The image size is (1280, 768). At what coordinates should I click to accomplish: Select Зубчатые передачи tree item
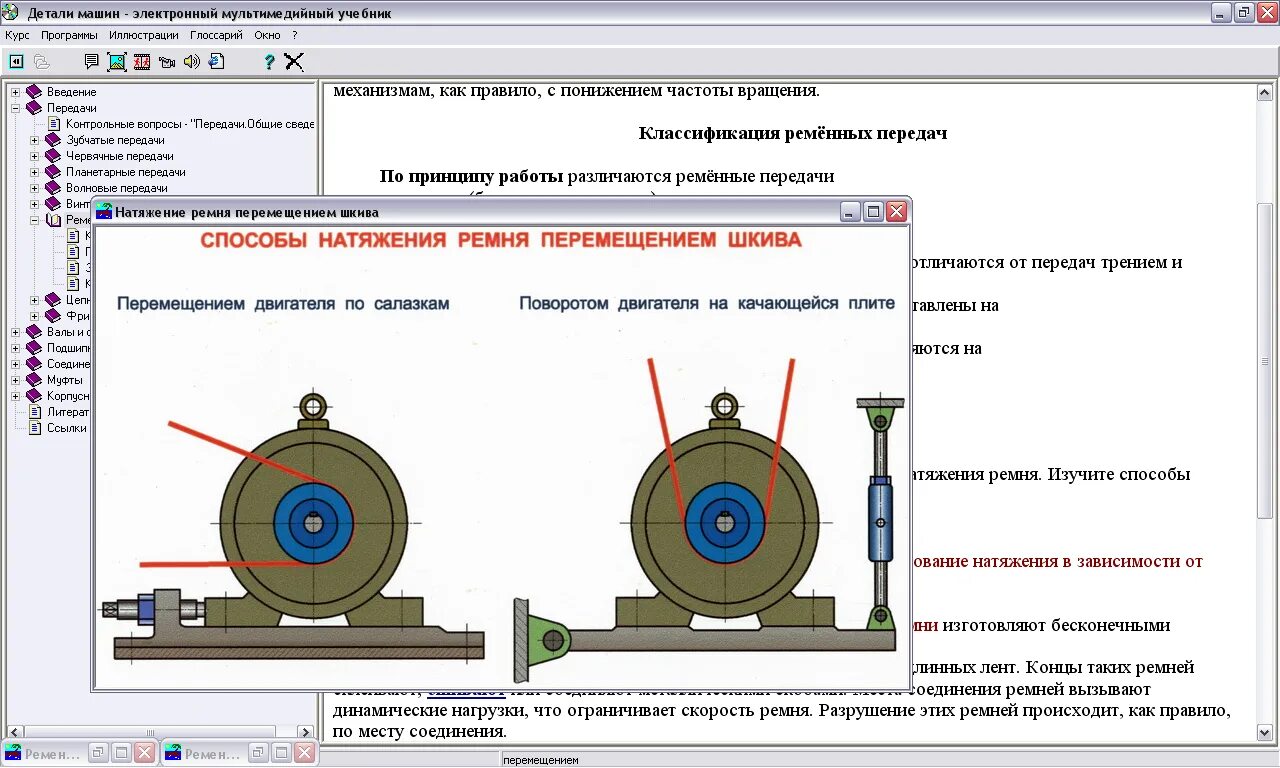click(x=115, y=140)
